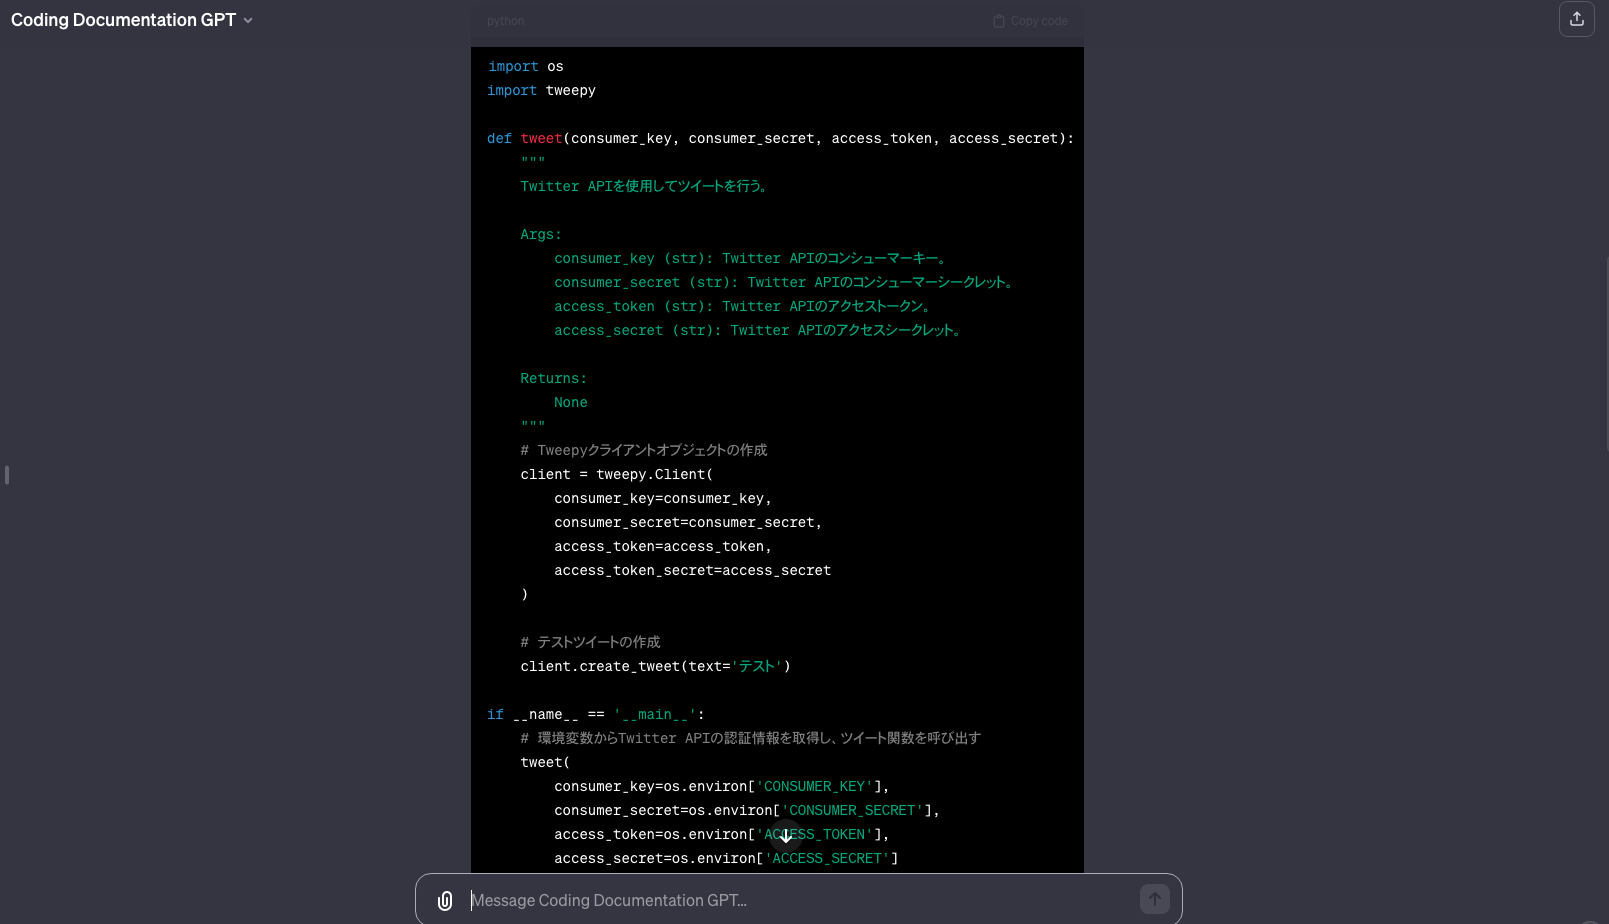Click the 'python' language label
This screenshot has height=924, width=1609.
[506, 21]
